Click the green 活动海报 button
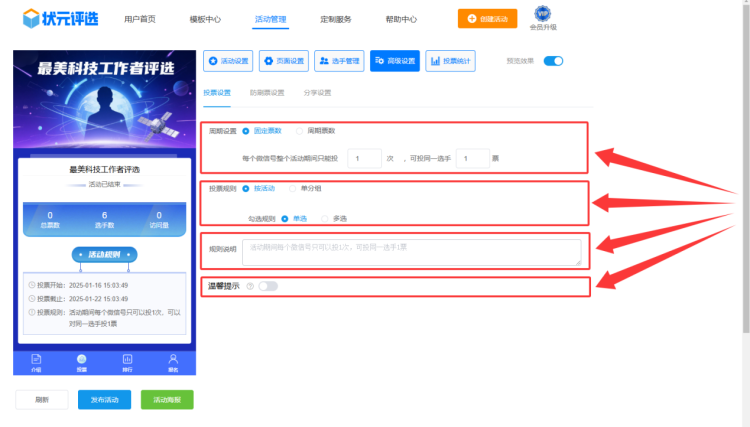The height and width of the screenshot is (427, 750). pos(167,400)
